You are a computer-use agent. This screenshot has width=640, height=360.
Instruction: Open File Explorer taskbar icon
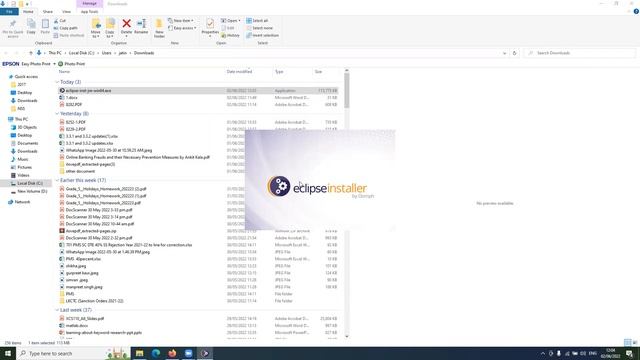[140, 353]
